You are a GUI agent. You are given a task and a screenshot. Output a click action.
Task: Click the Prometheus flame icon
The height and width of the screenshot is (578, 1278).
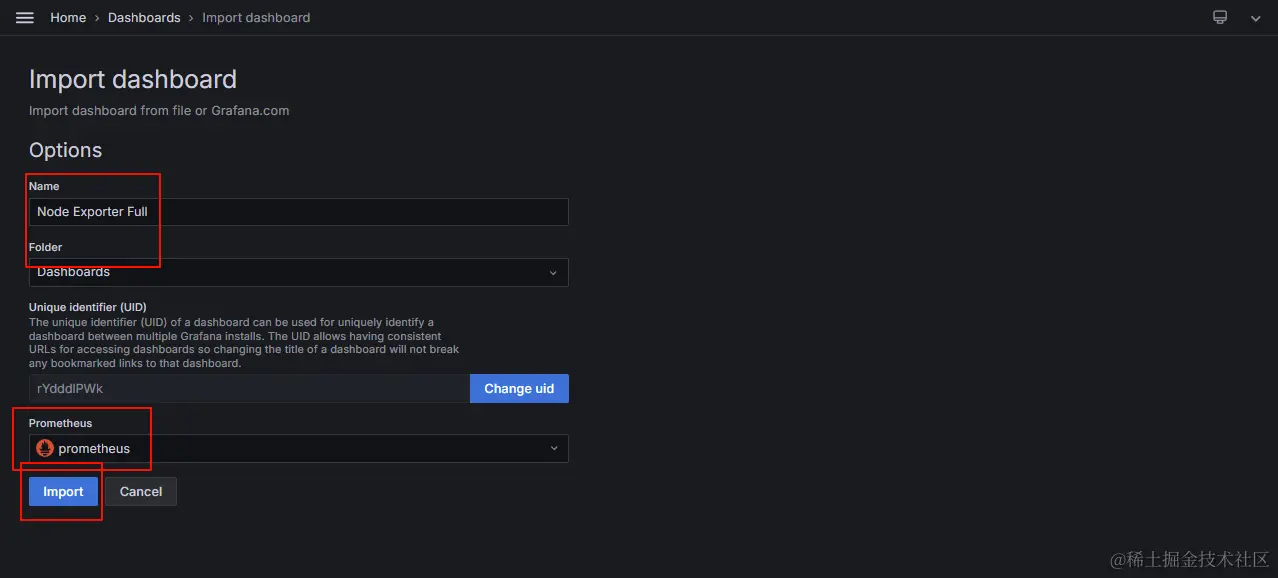coord(45,448)
